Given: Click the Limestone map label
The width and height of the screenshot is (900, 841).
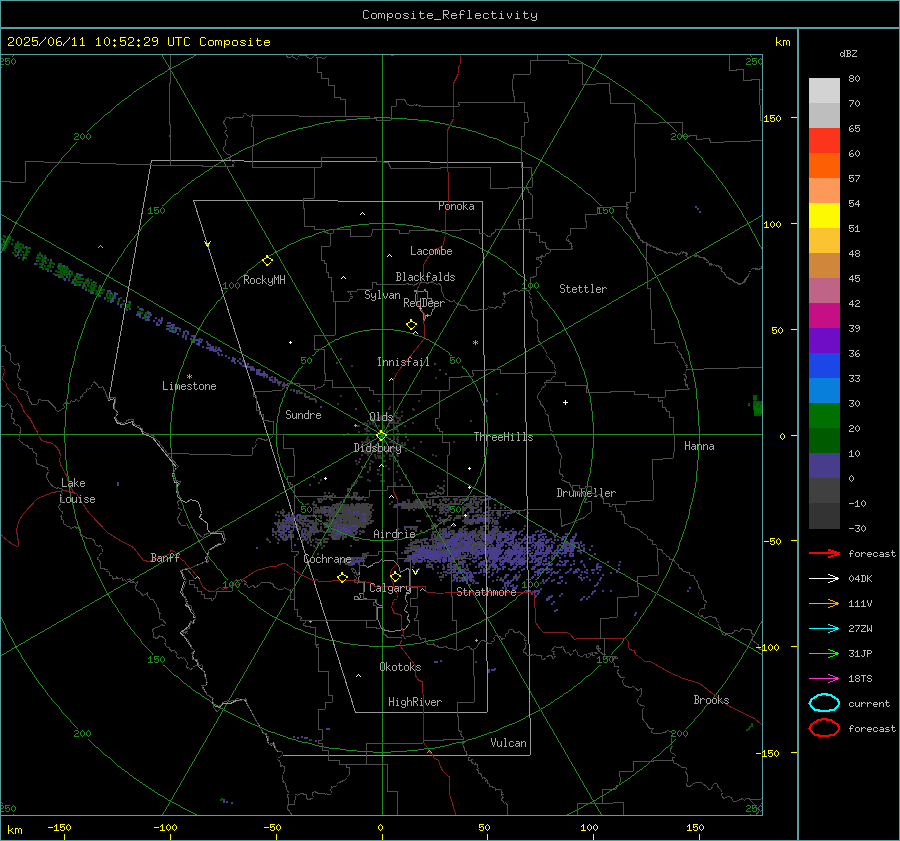Looking at the screenshot, I should 189,386.
